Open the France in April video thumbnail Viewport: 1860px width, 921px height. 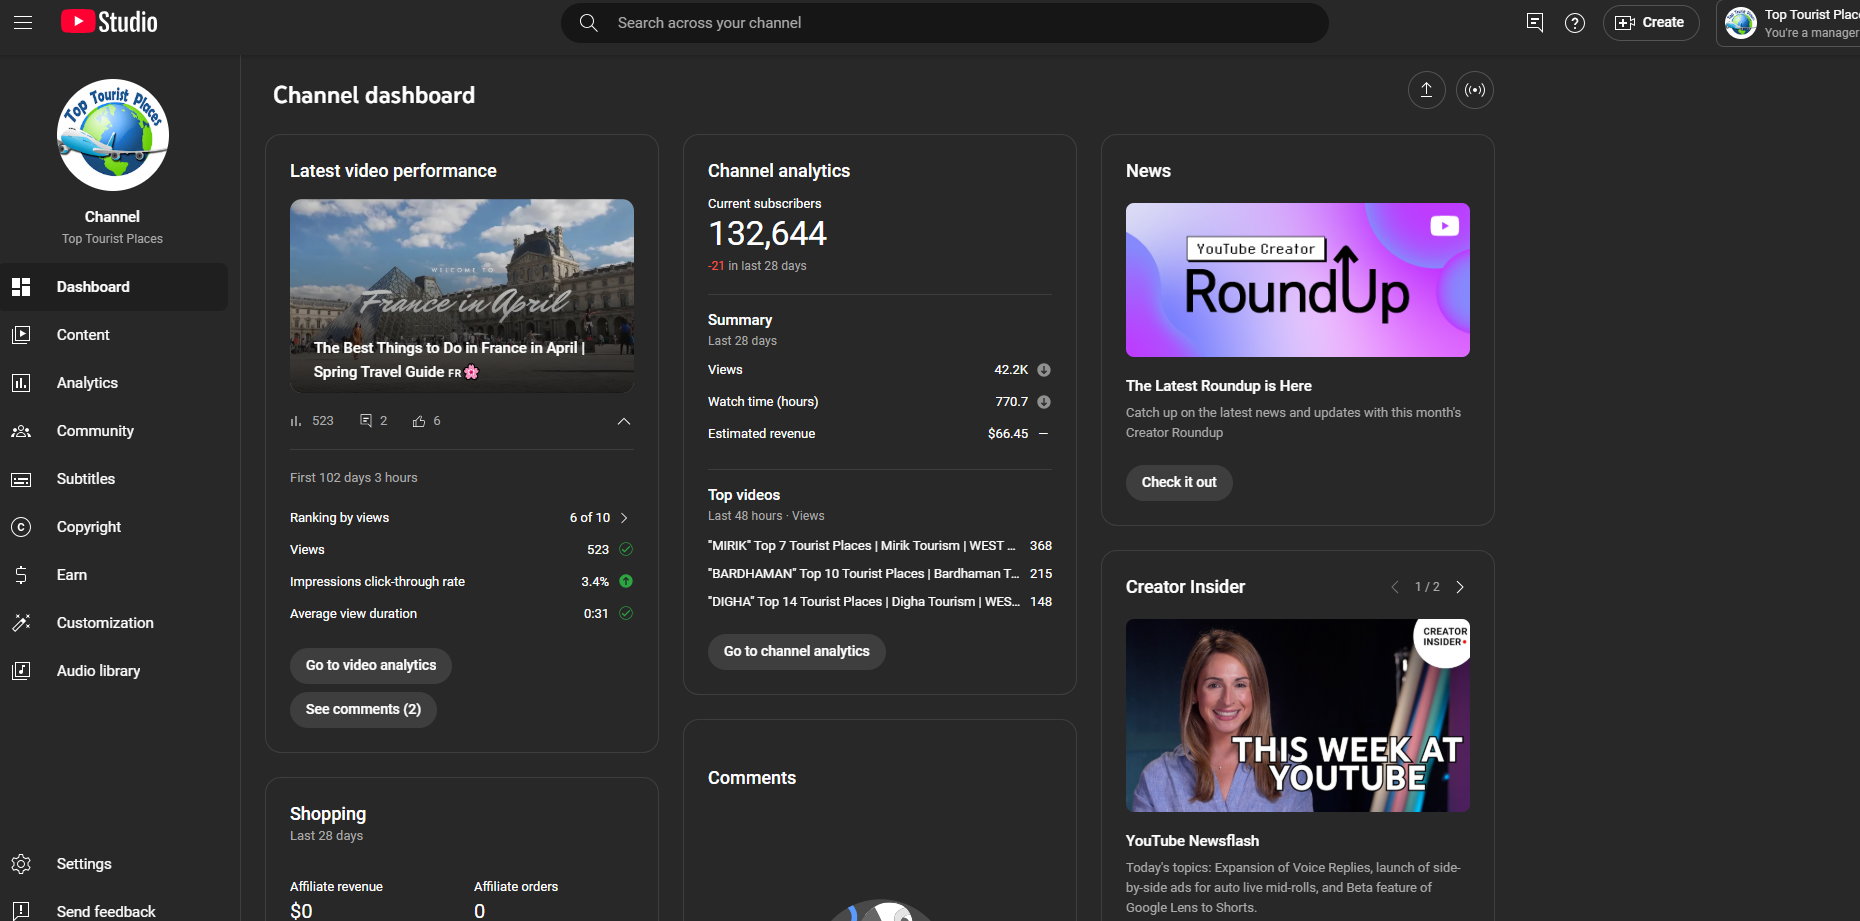tap(462, 296)
